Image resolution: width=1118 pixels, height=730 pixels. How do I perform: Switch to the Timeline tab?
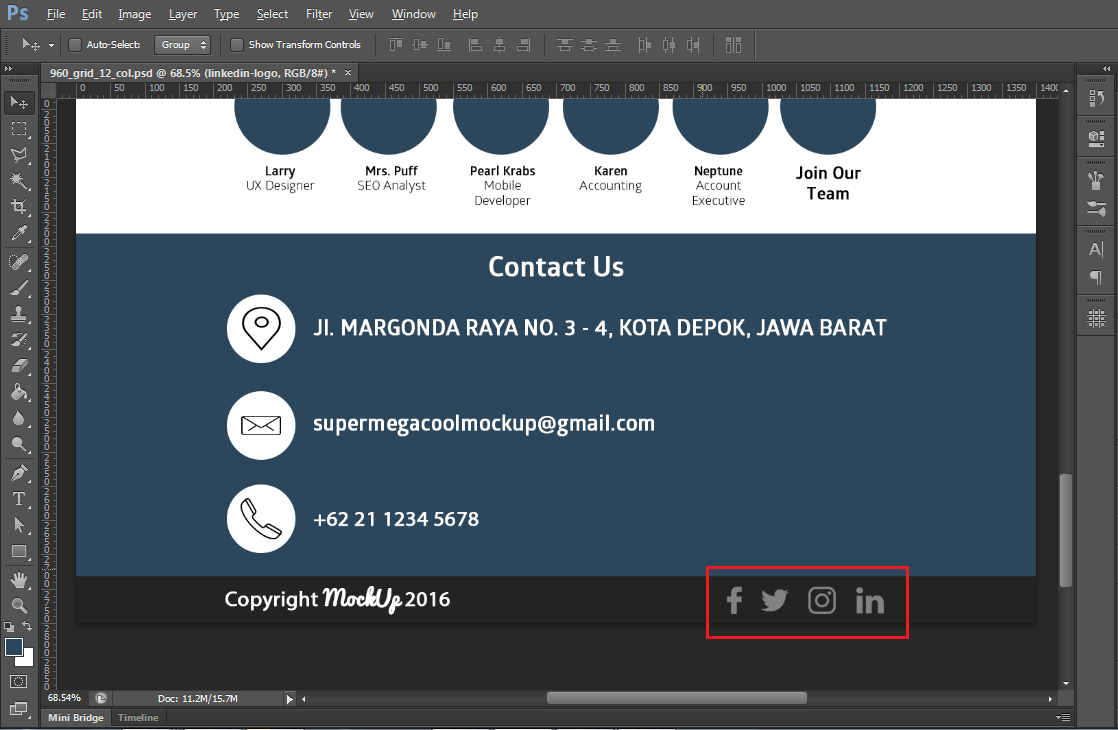[x=137, y=717]
